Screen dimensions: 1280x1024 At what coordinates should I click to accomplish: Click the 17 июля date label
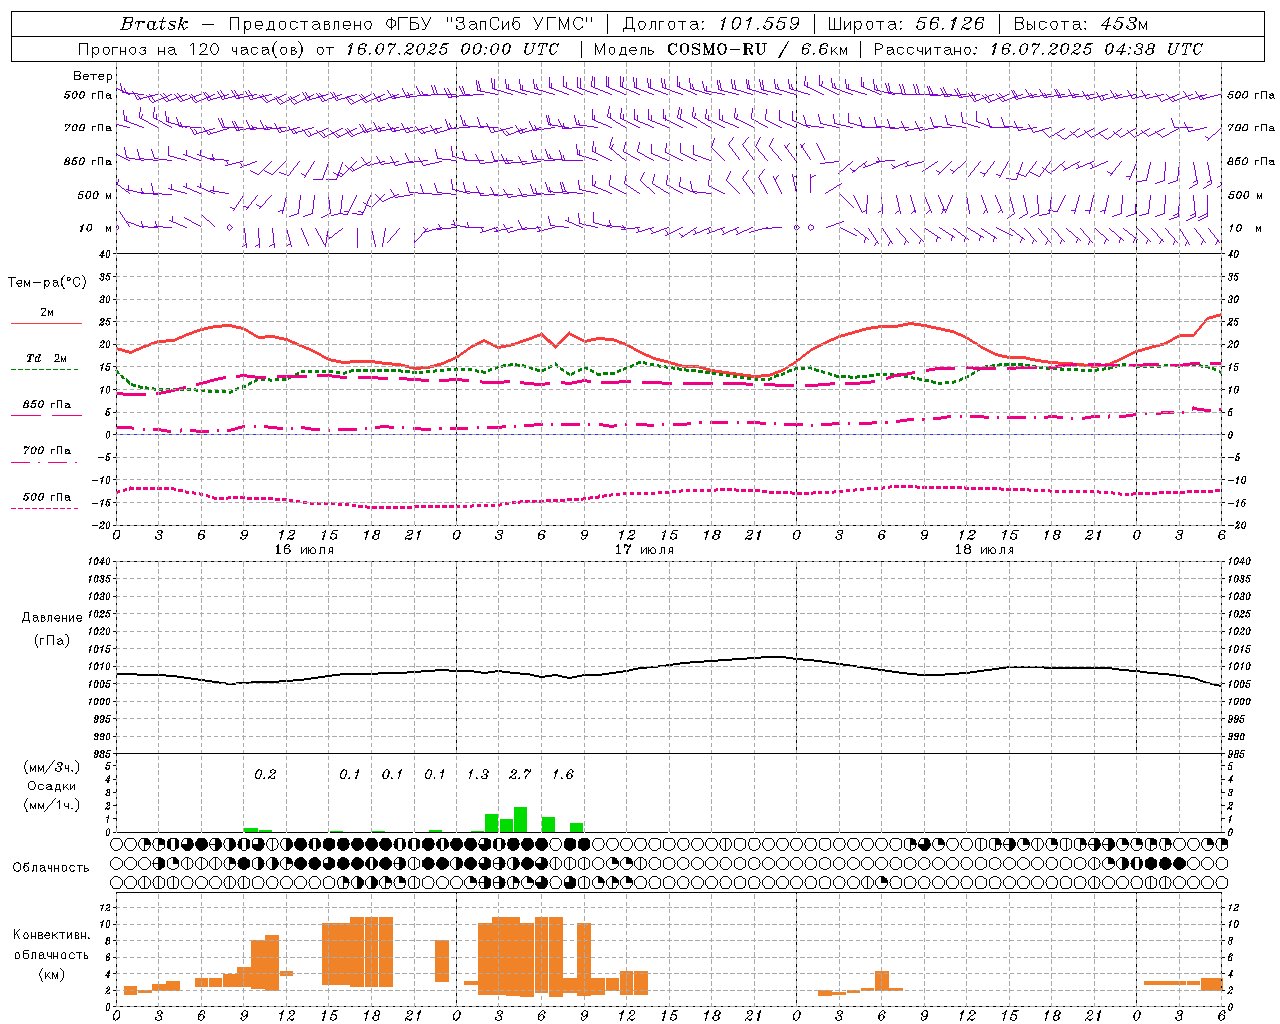coord(643,550)
